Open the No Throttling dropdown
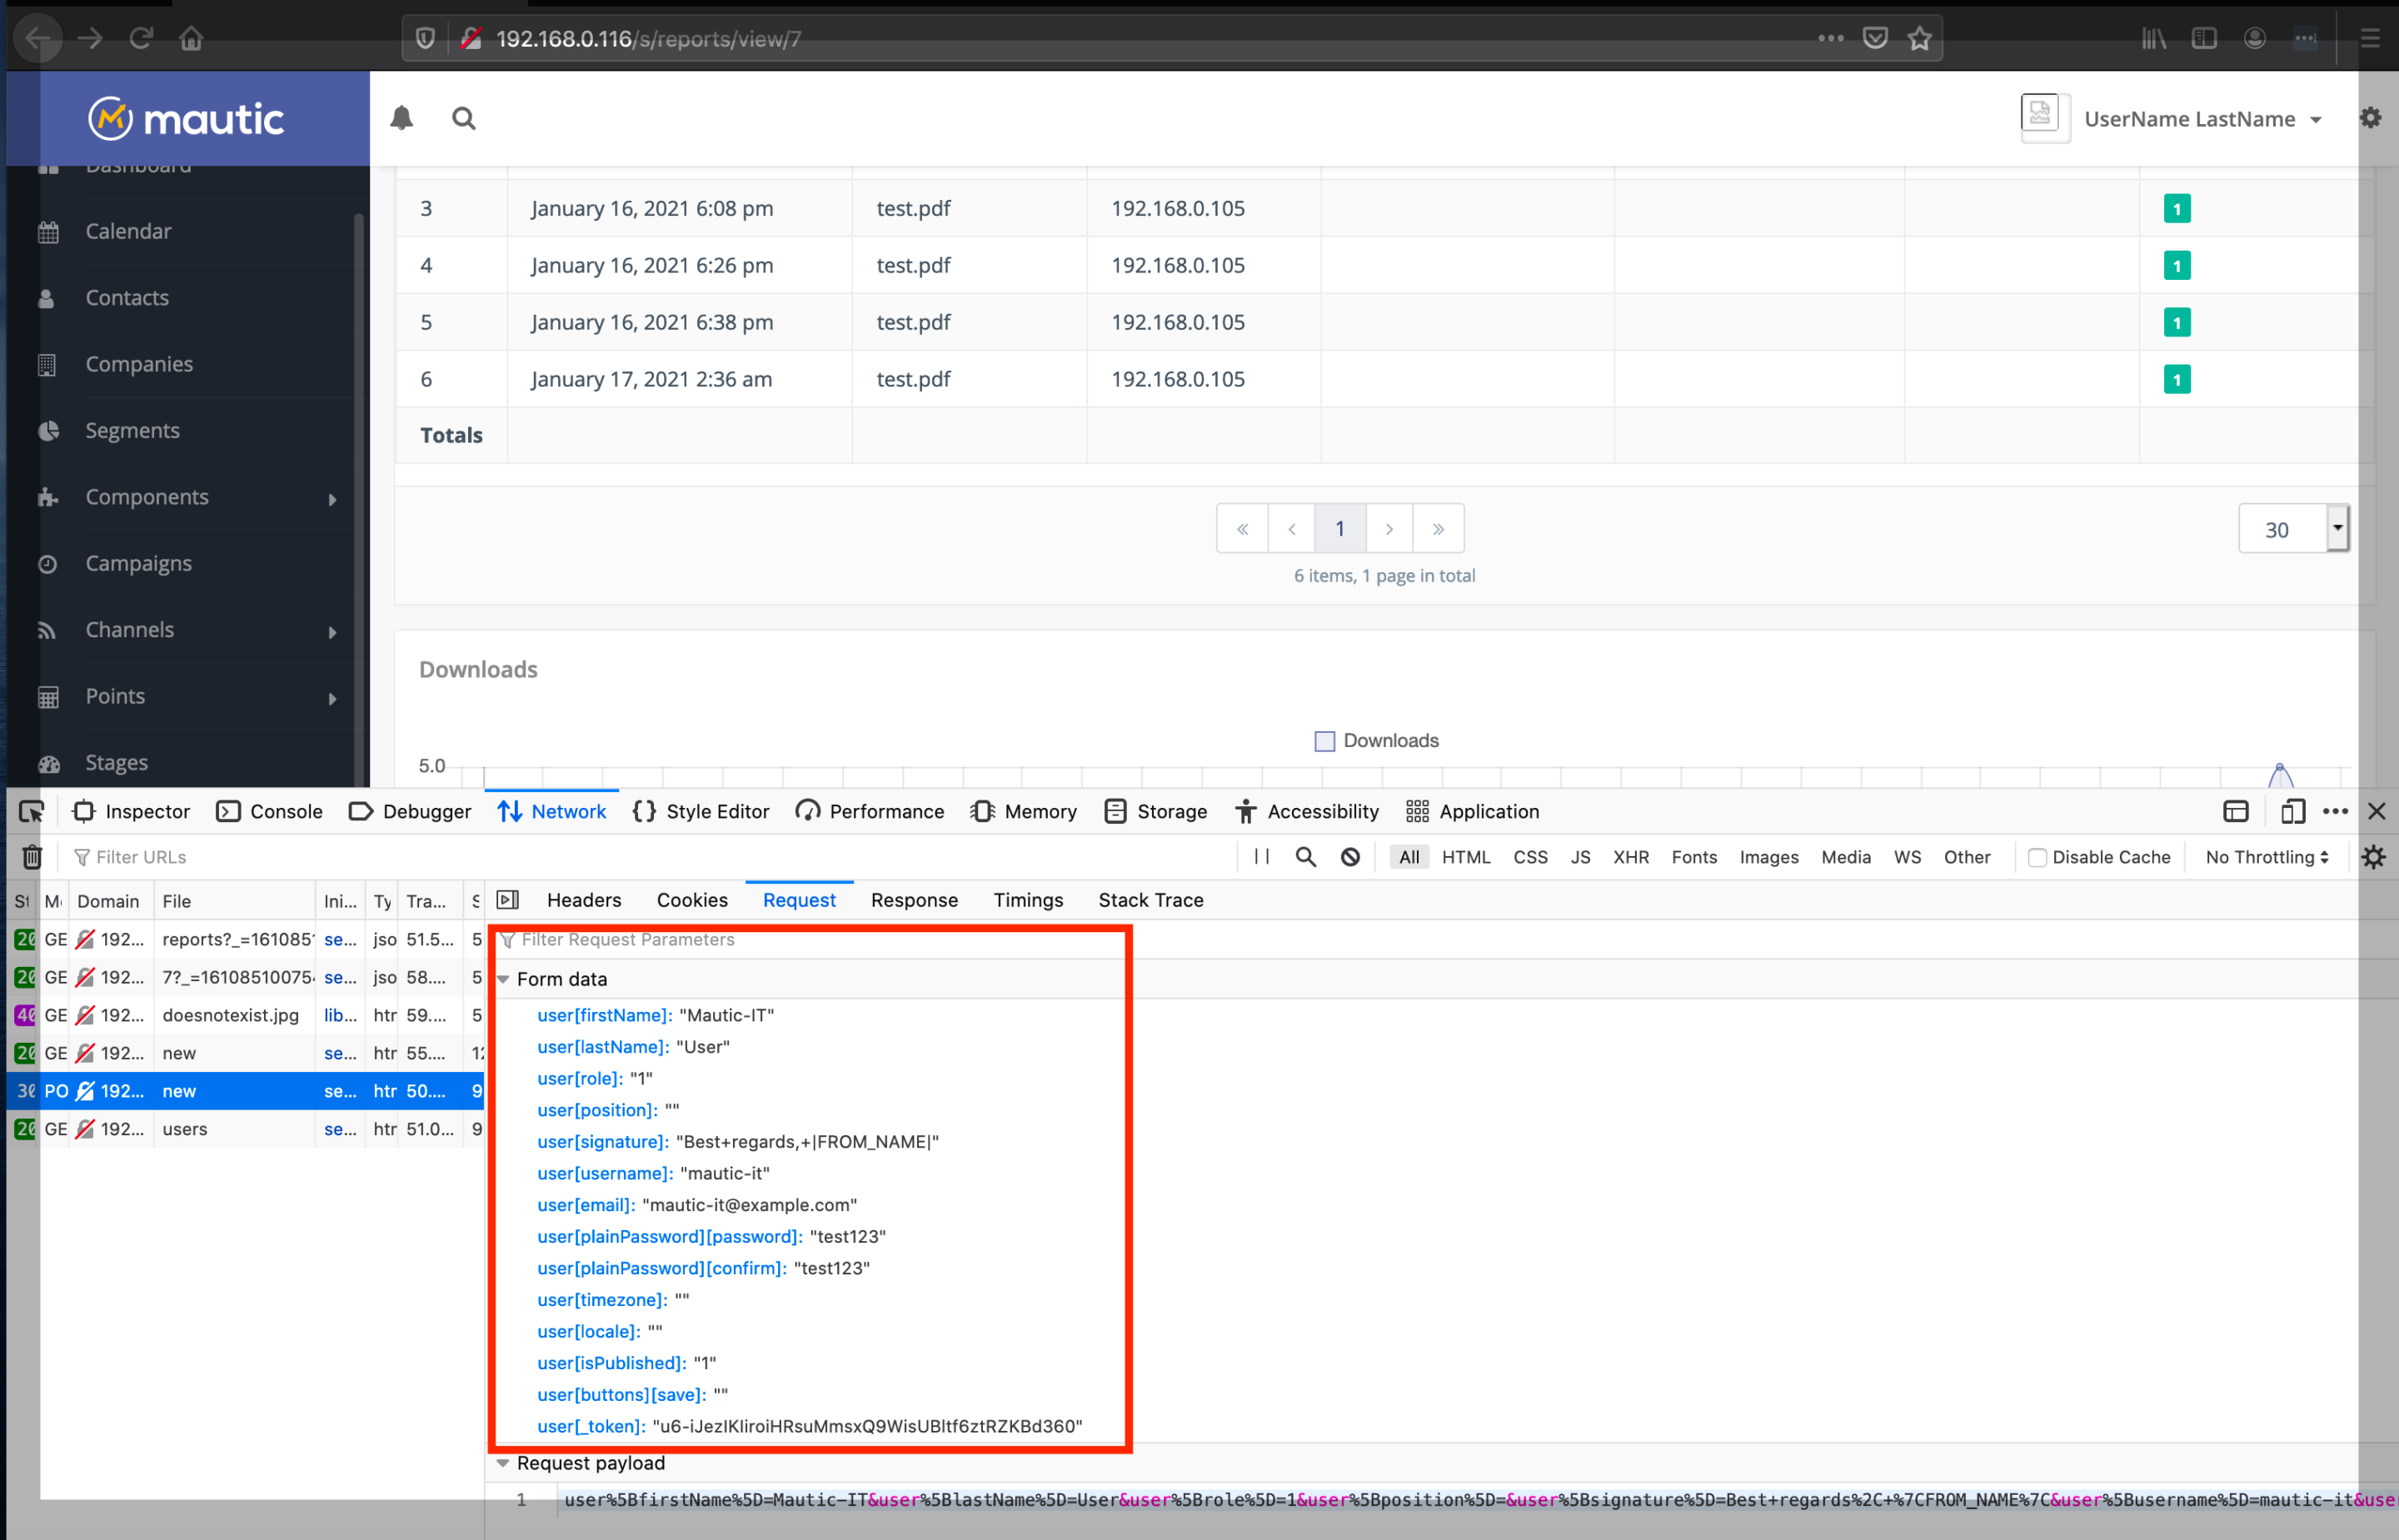2399x1540 pixels. (2265, 857)
